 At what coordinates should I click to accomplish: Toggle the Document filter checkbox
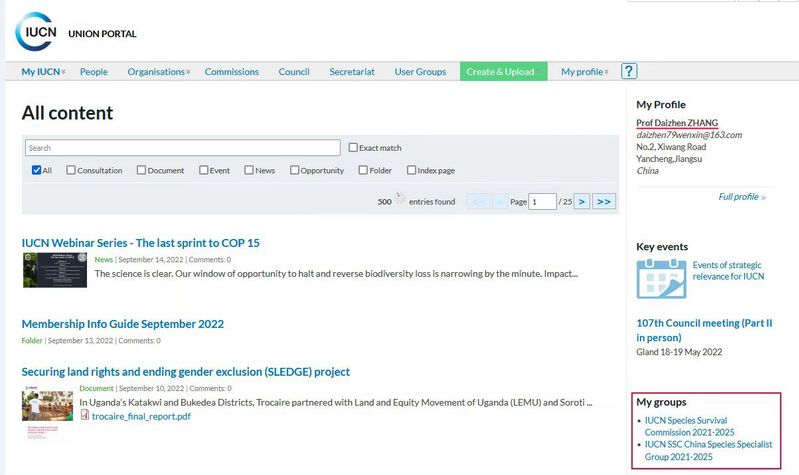tap(141, 170)
